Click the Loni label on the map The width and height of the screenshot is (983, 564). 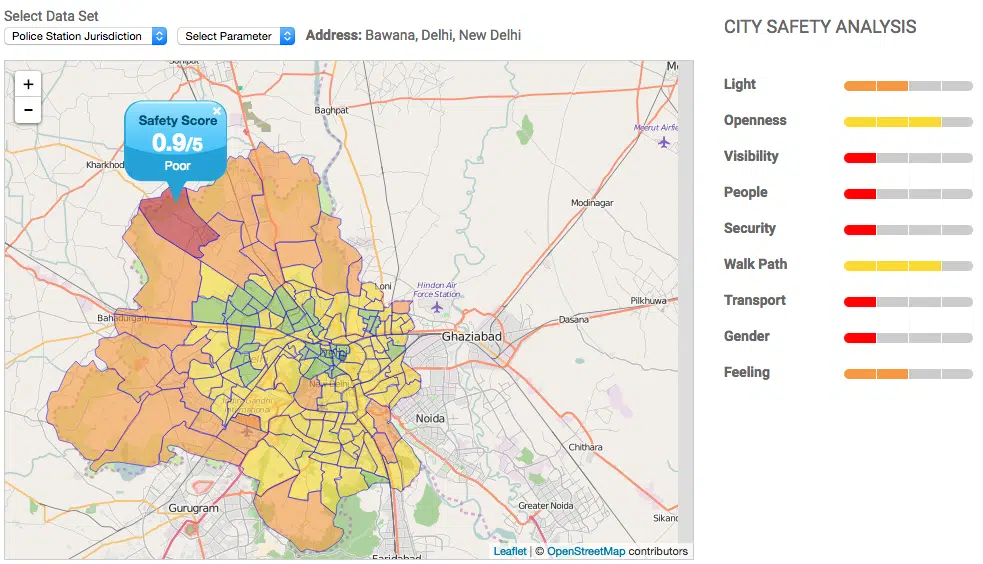384,286
